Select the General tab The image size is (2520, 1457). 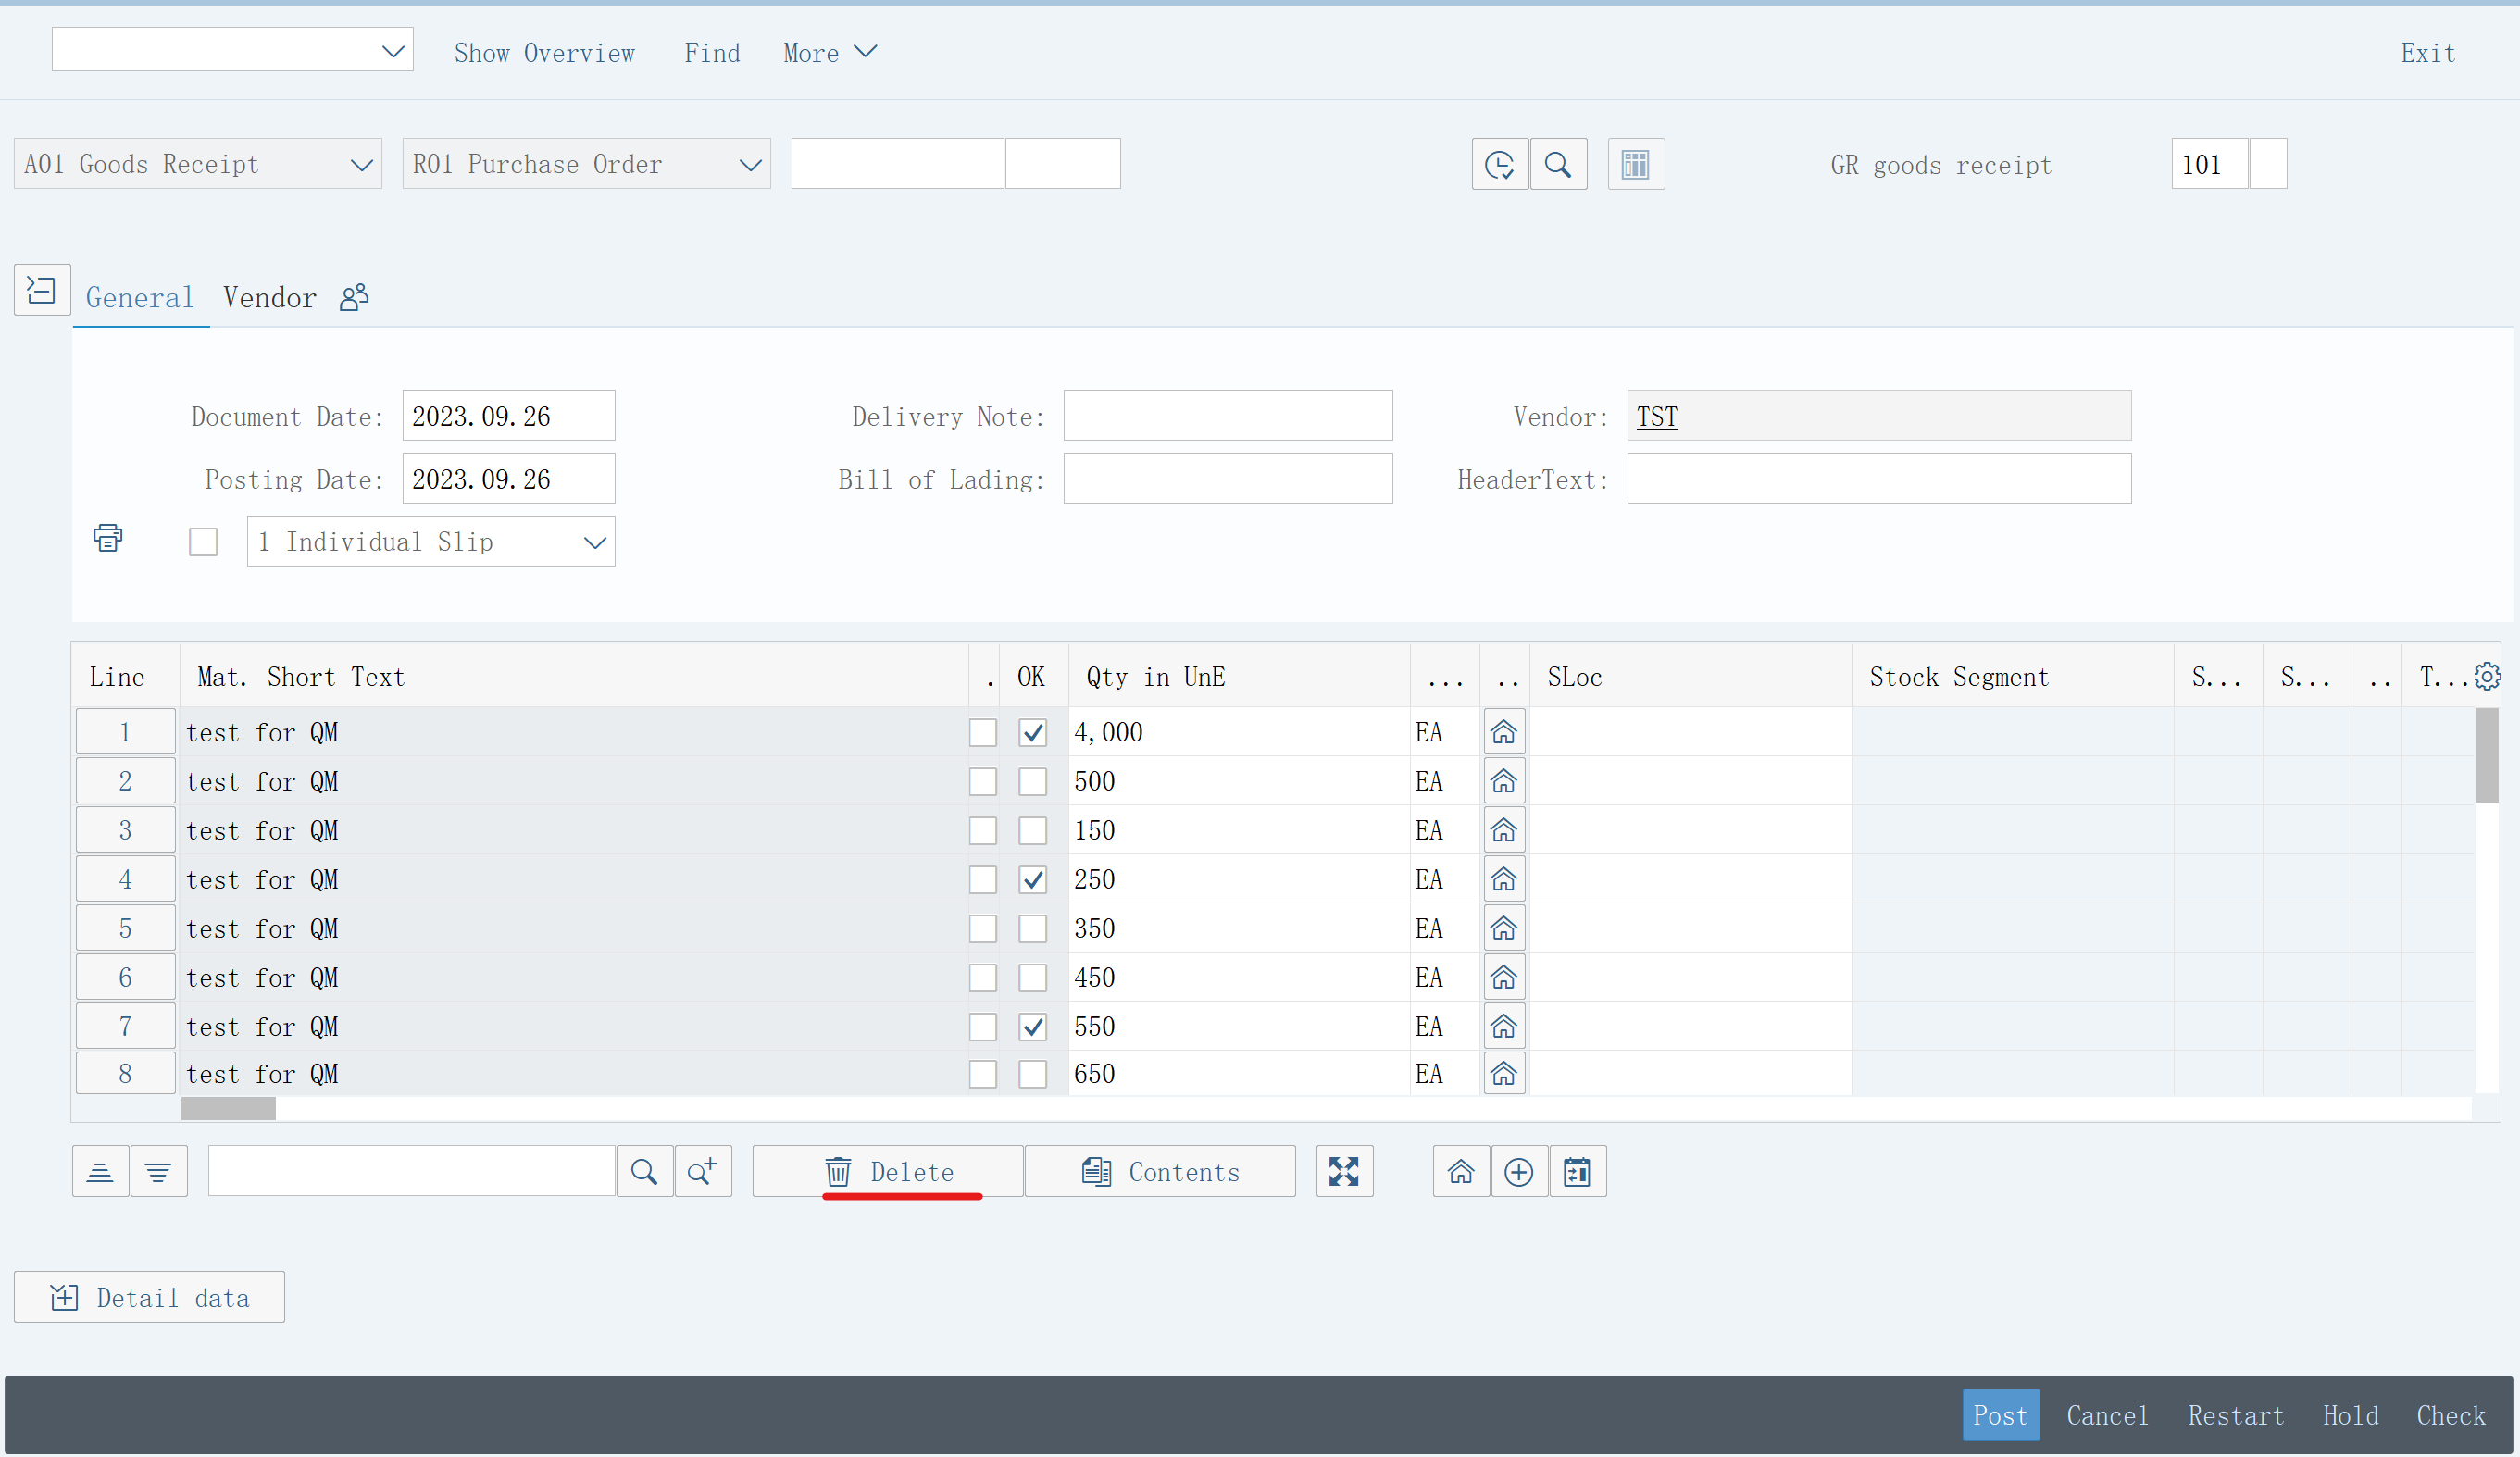[140, 297]
